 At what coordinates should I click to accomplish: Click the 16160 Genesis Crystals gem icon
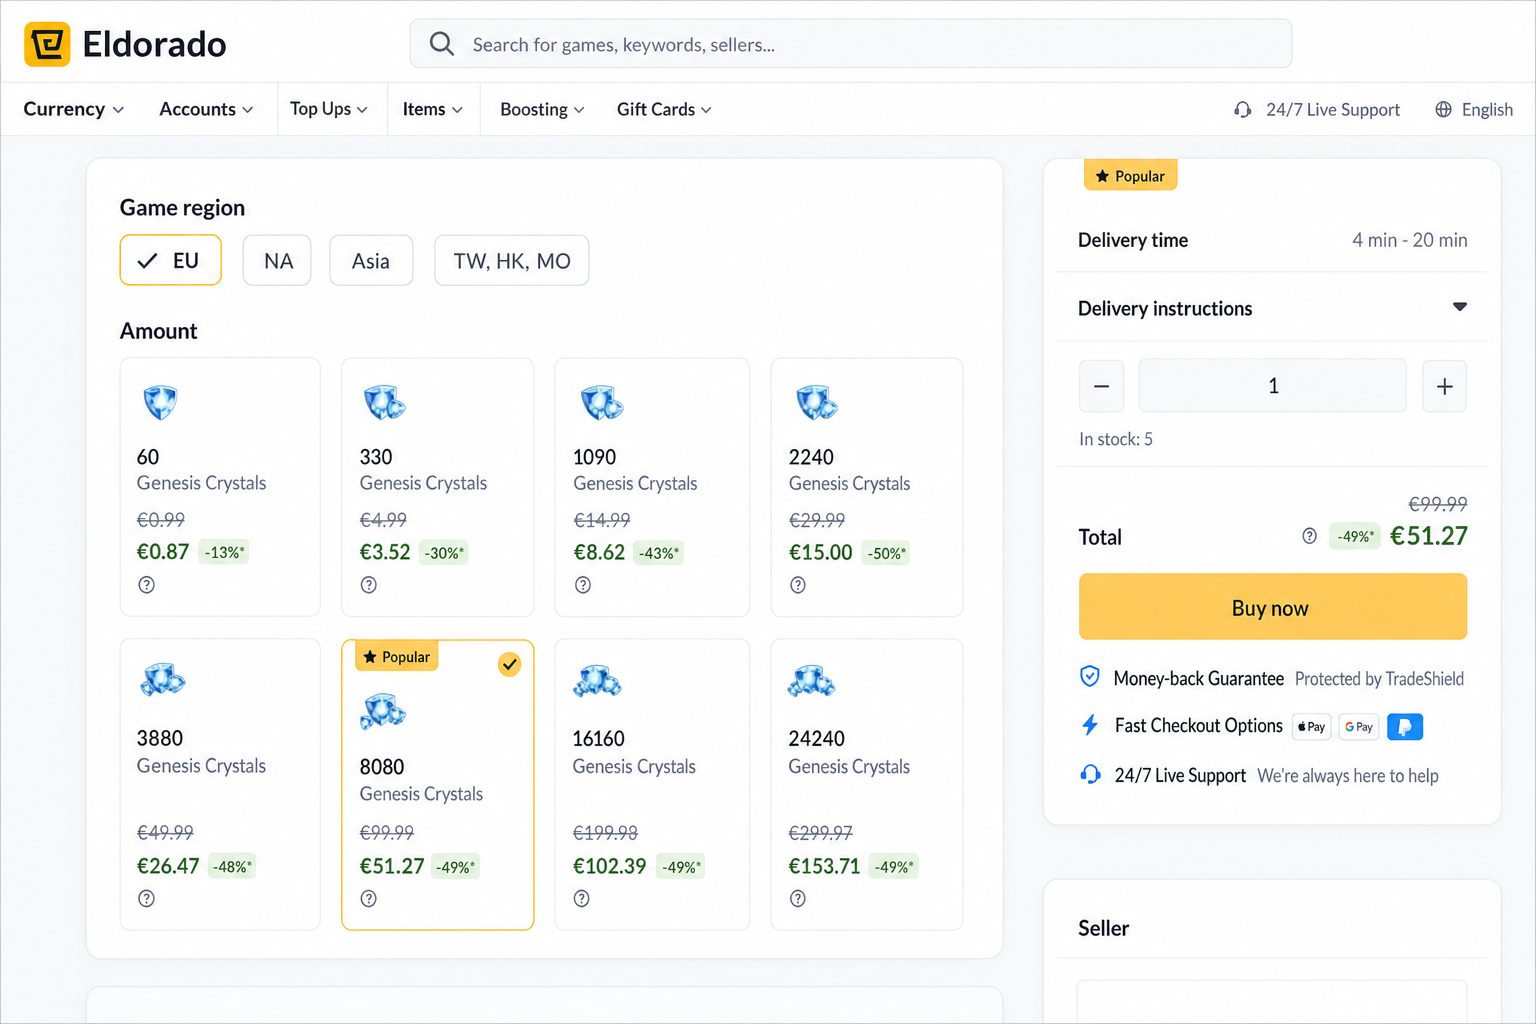(x=597, y=681)
